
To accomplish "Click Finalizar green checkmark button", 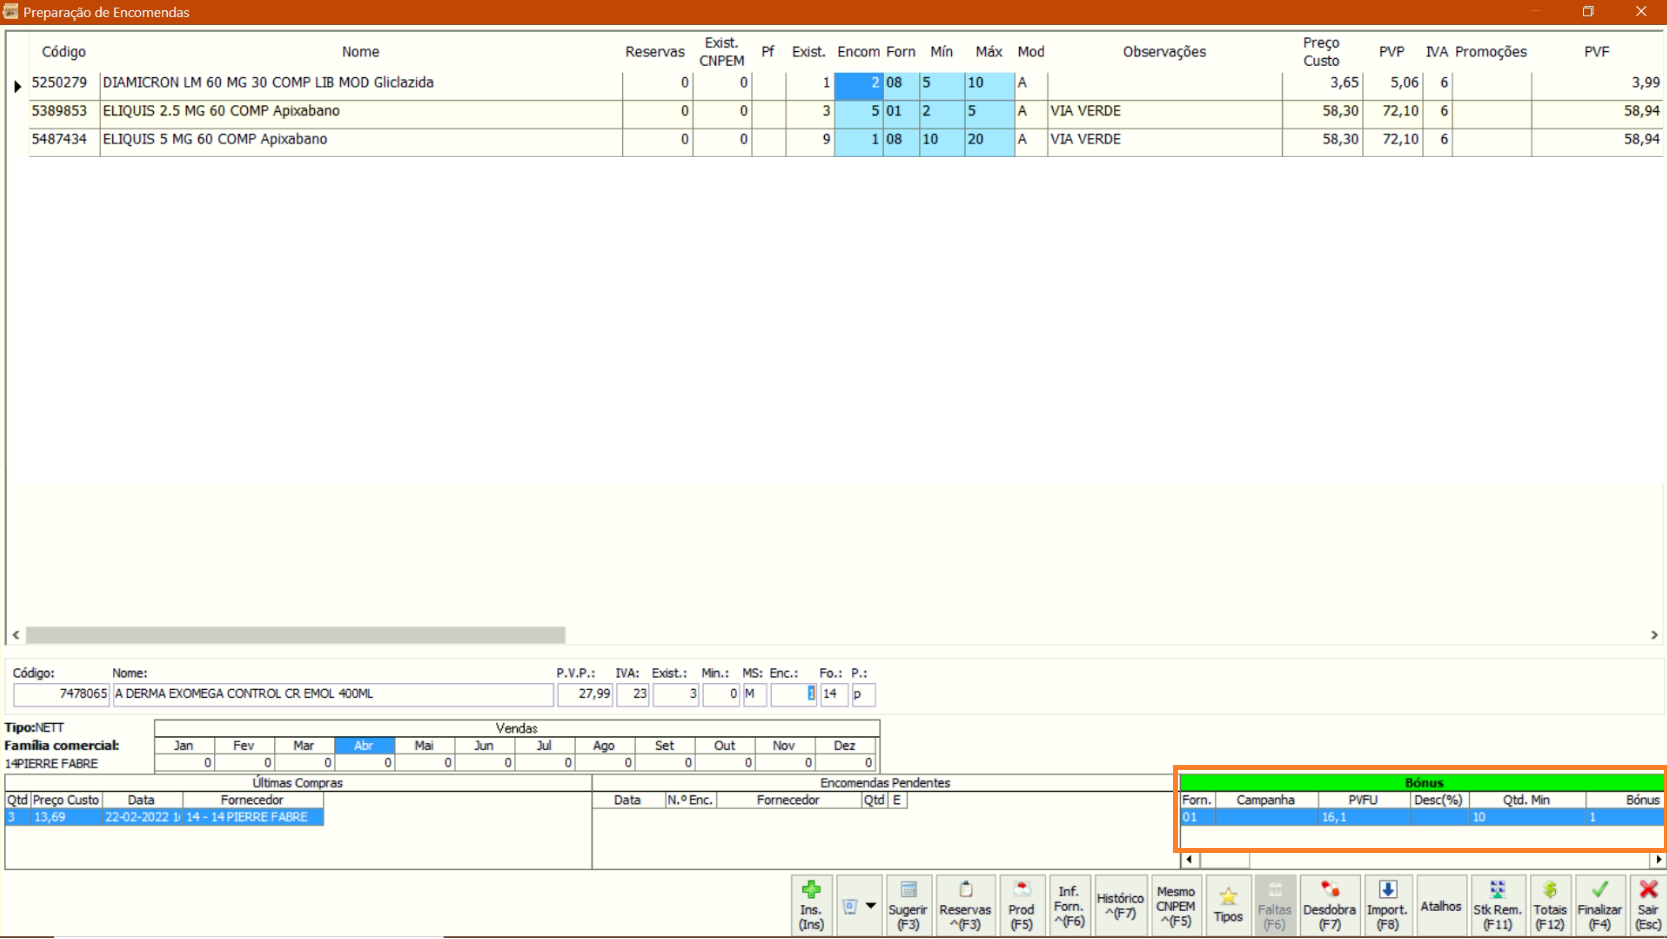I will pyautogui.click(x=1600, y=905).
